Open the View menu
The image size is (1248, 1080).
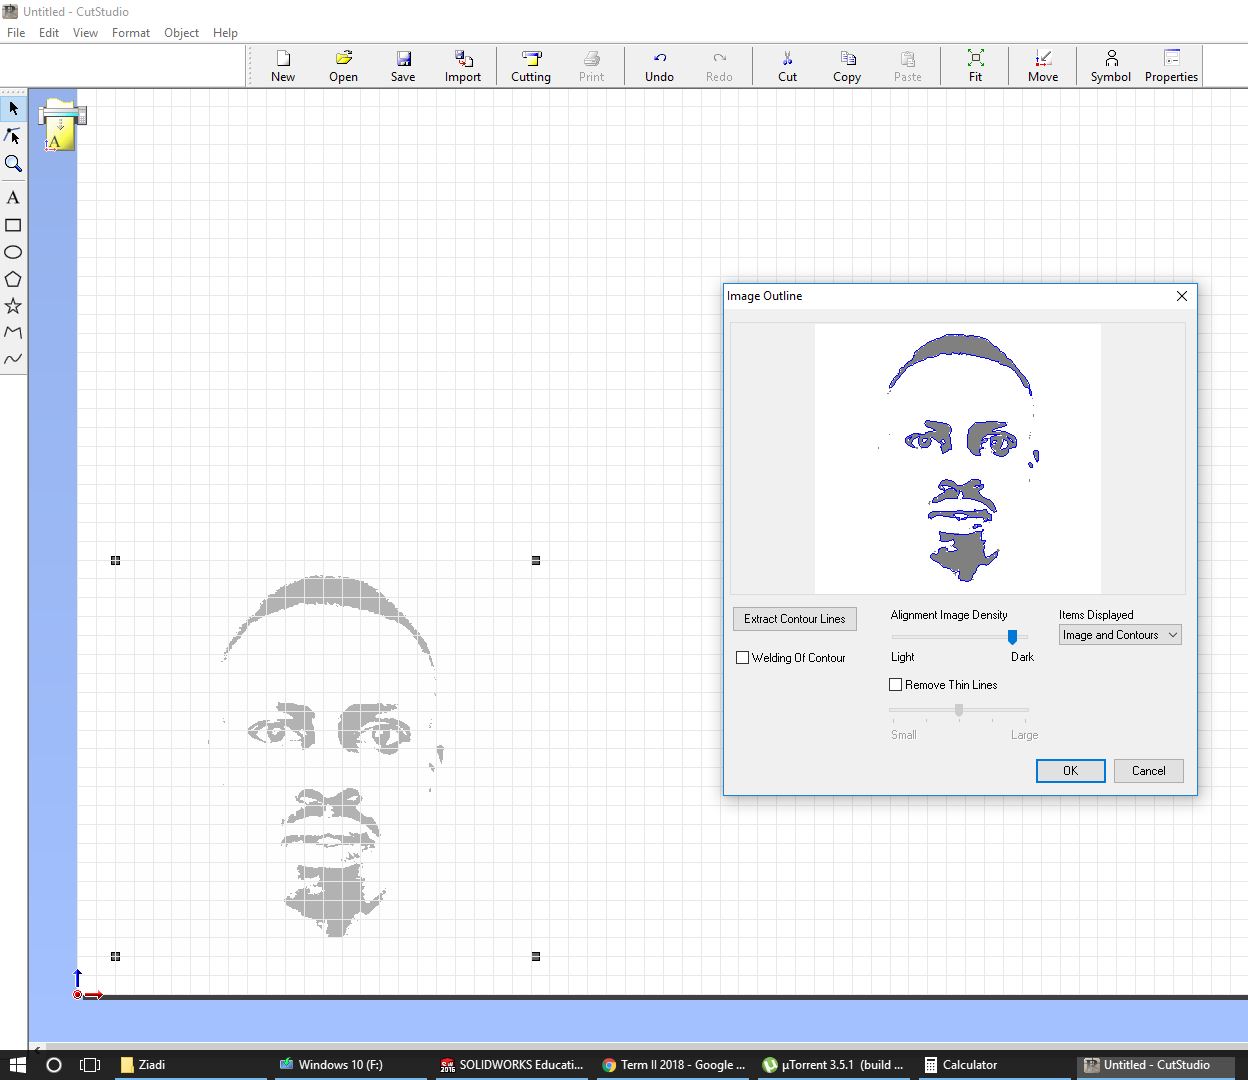pyautogui.click(x=85, y=32)
